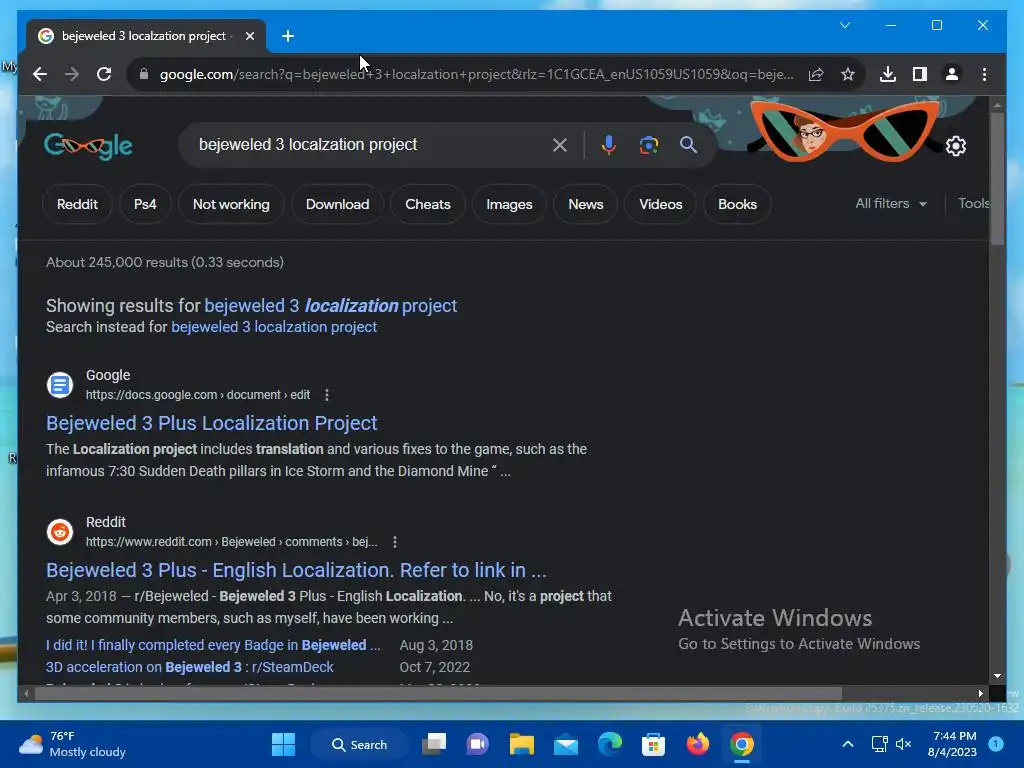Open '3D acceleration on Bejeweled 3 : r/SteamDeck' link
Image resolution: width=1024 pixels, height=768 pixels.
[189, 667]
